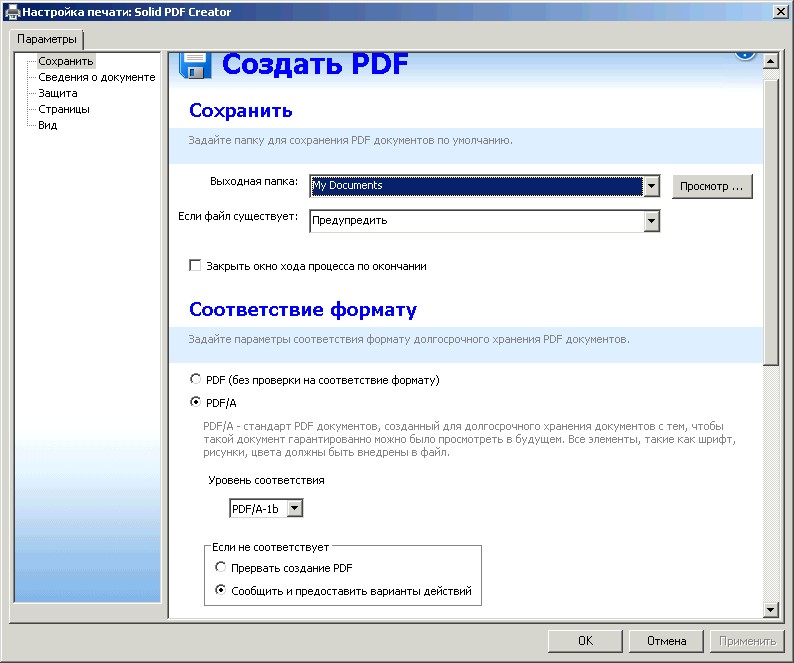Viewport: 794px width, 663px height.
Task: Click the printer icon in the title bar
Action: point(12,12)
